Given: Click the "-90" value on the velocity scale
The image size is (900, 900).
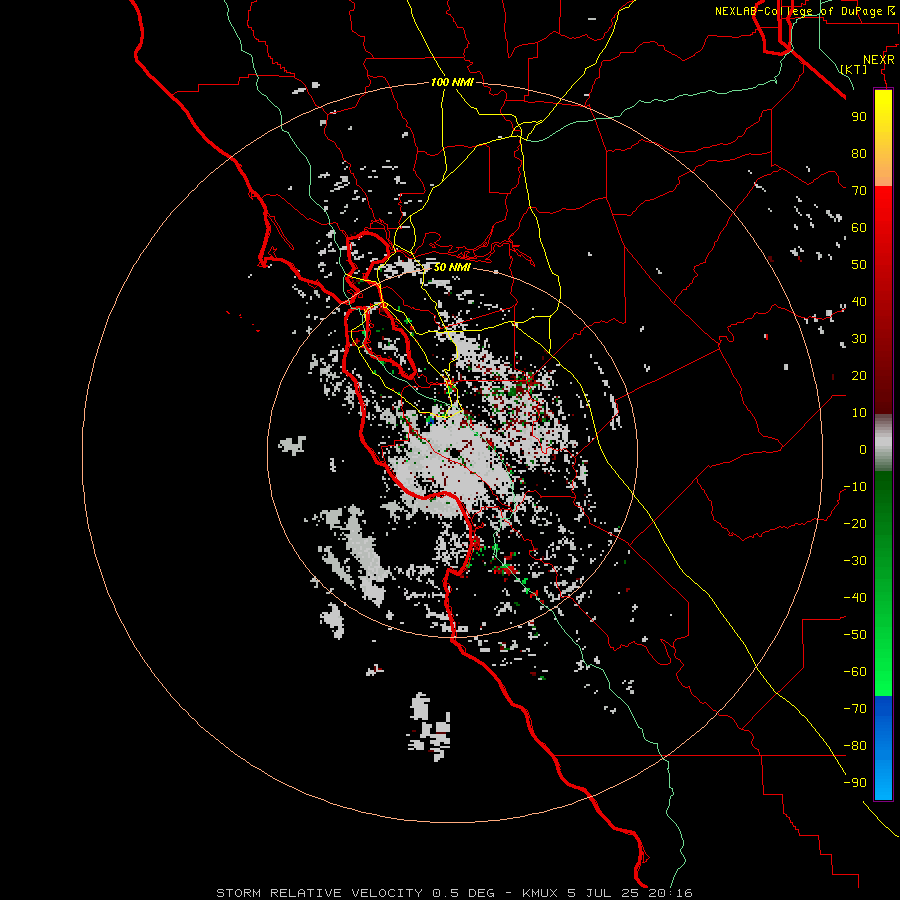Looking at the screenshot, I should point(855,783).
